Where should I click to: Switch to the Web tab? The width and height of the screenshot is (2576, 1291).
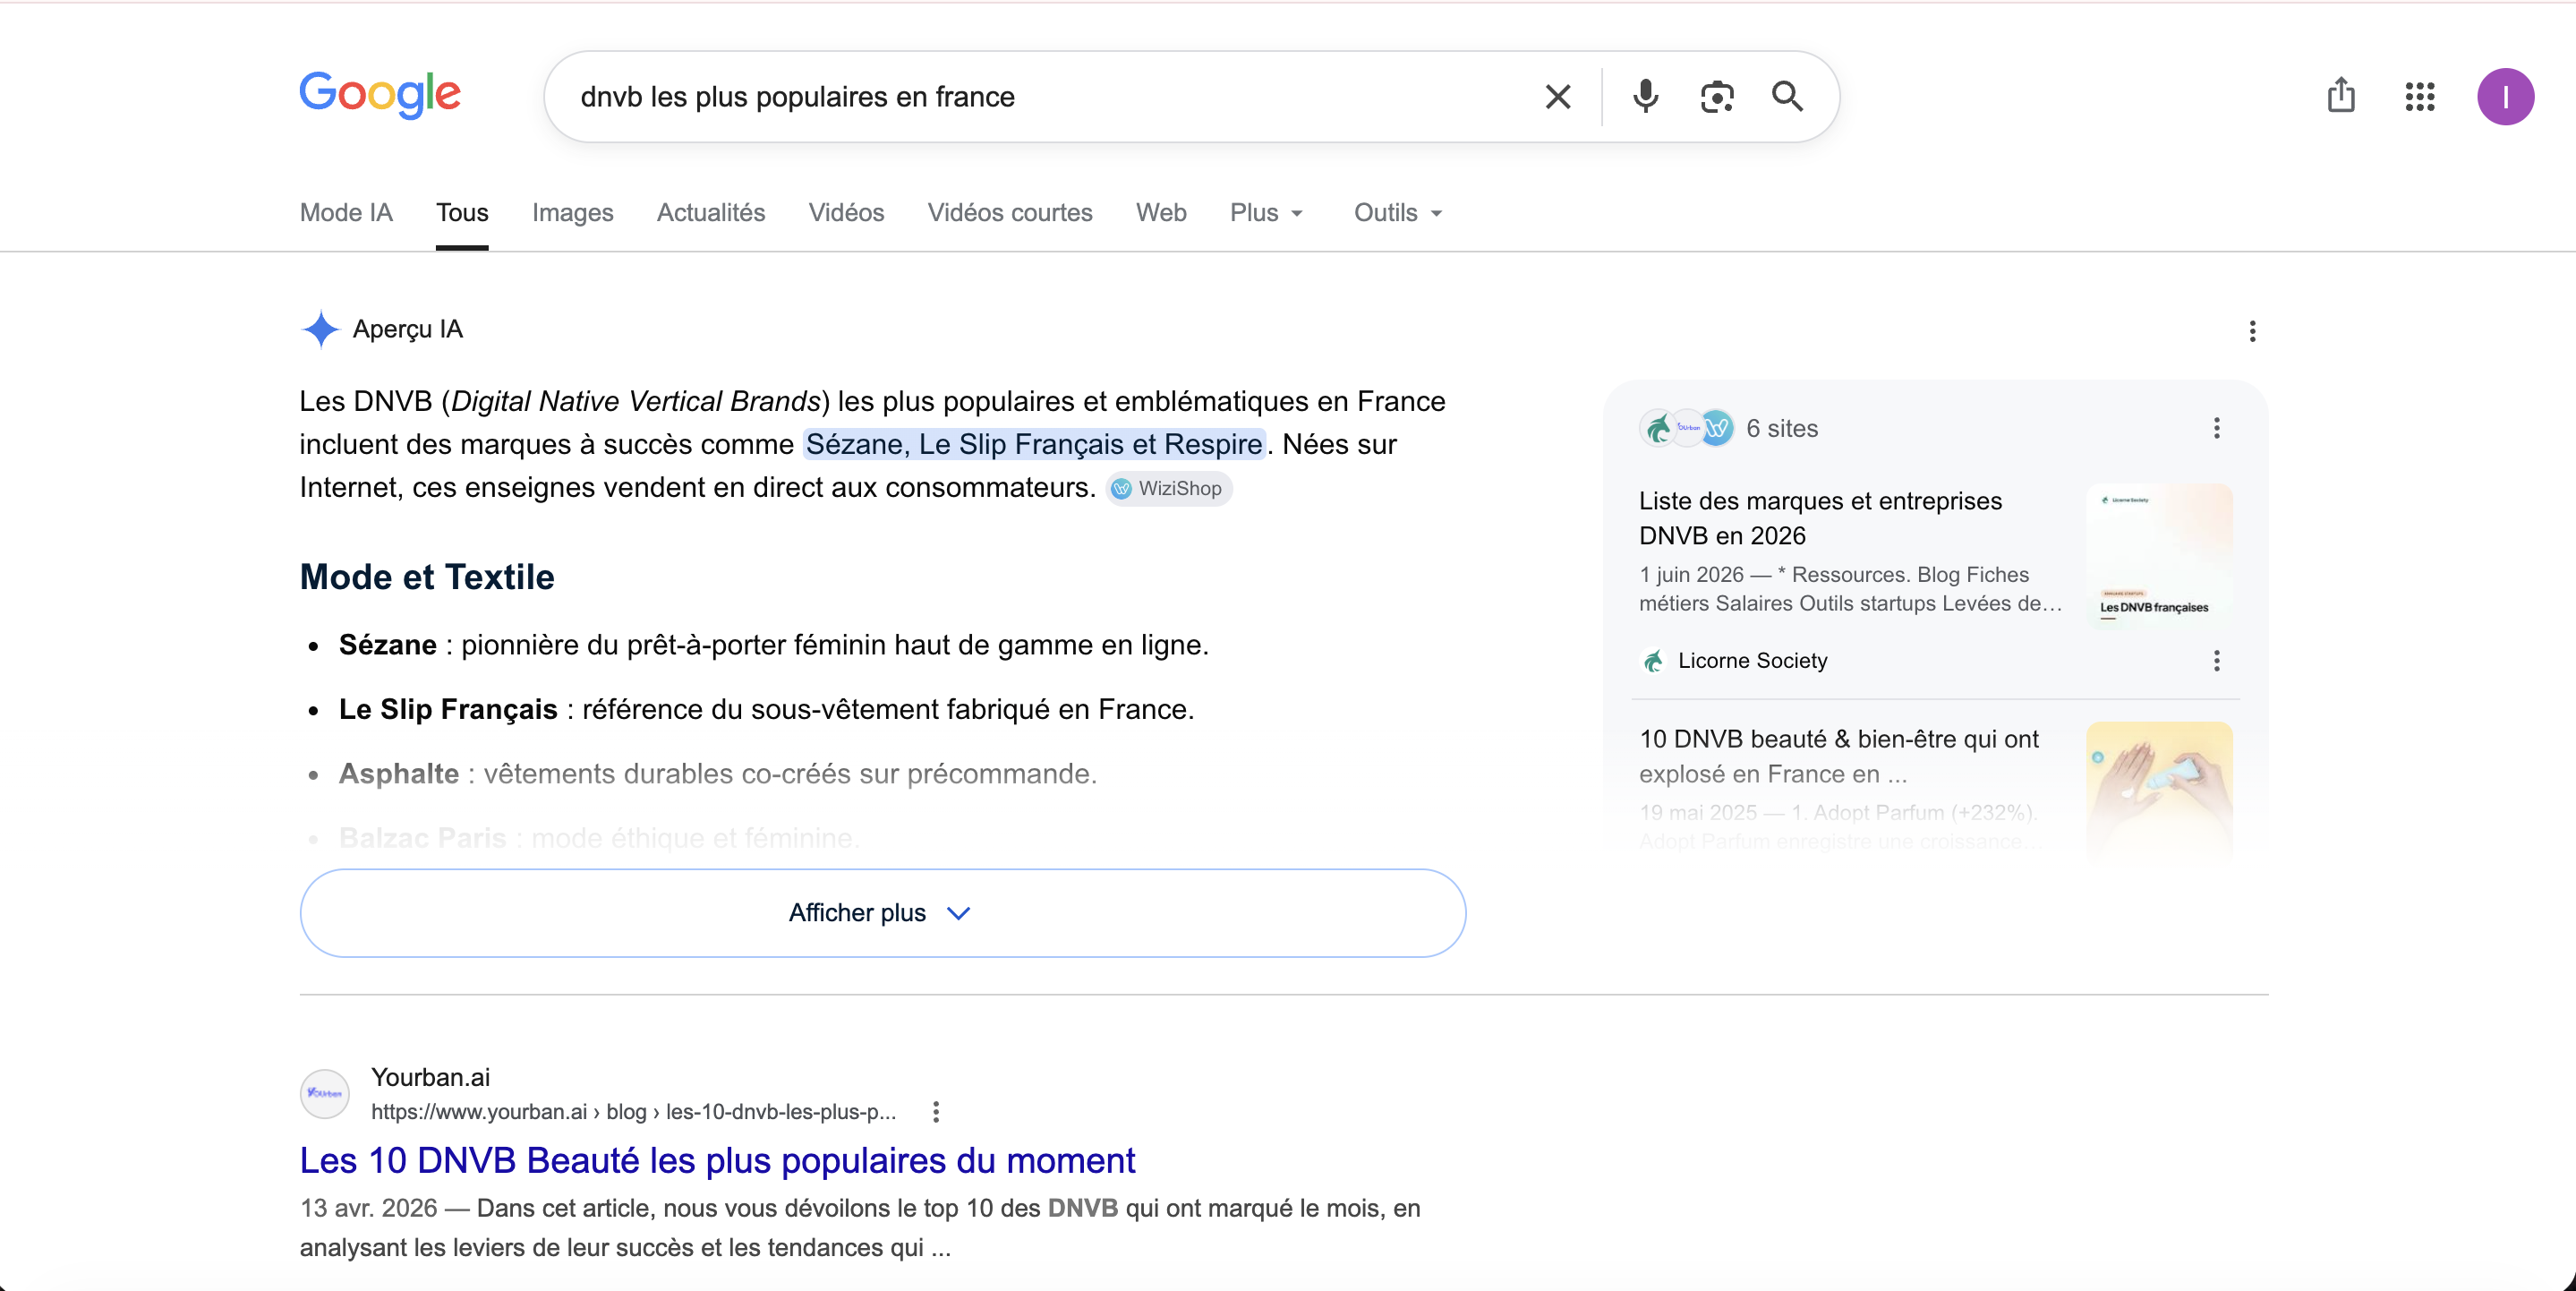click(x=1160, y=213)
